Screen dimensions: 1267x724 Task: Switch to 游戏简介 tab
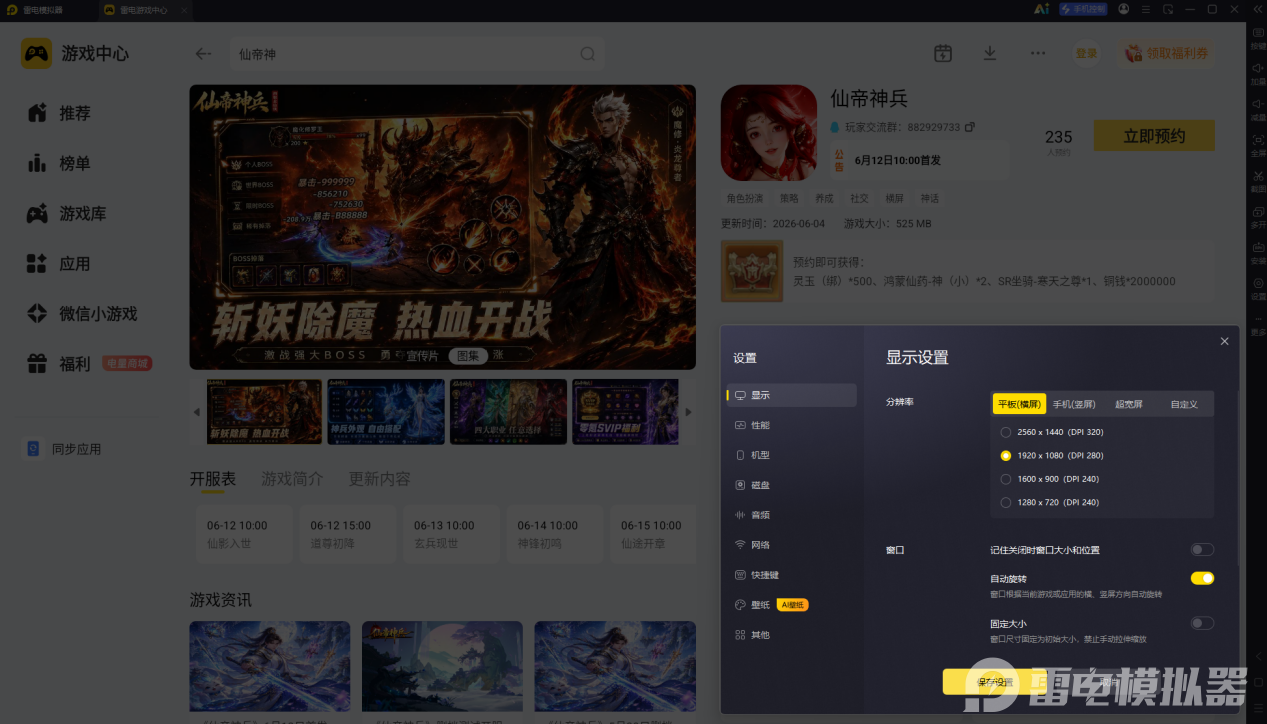tap(292, 479)
